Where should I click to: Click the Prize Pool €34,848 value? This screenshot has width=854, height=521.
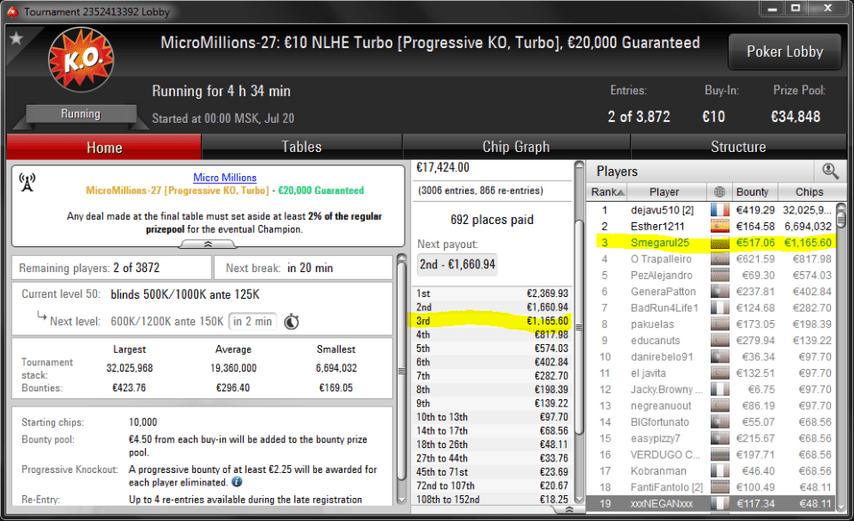pyautogui.click(x=795, y=117)
